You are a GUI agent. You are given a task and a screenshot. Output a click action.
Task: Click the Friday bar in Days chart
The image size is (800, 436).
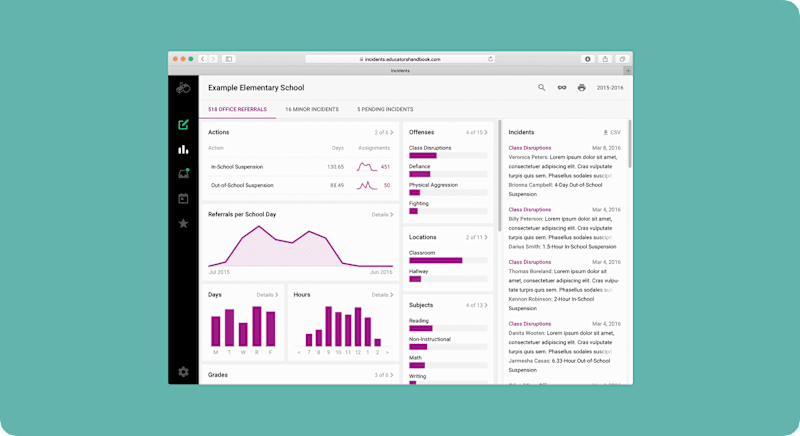pyautogui.click(x=270, y=329)
